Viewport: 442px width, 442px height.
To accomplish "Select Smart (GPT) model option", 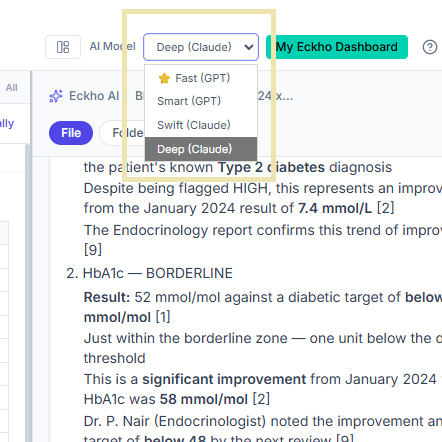I will [x=201, y=101].
